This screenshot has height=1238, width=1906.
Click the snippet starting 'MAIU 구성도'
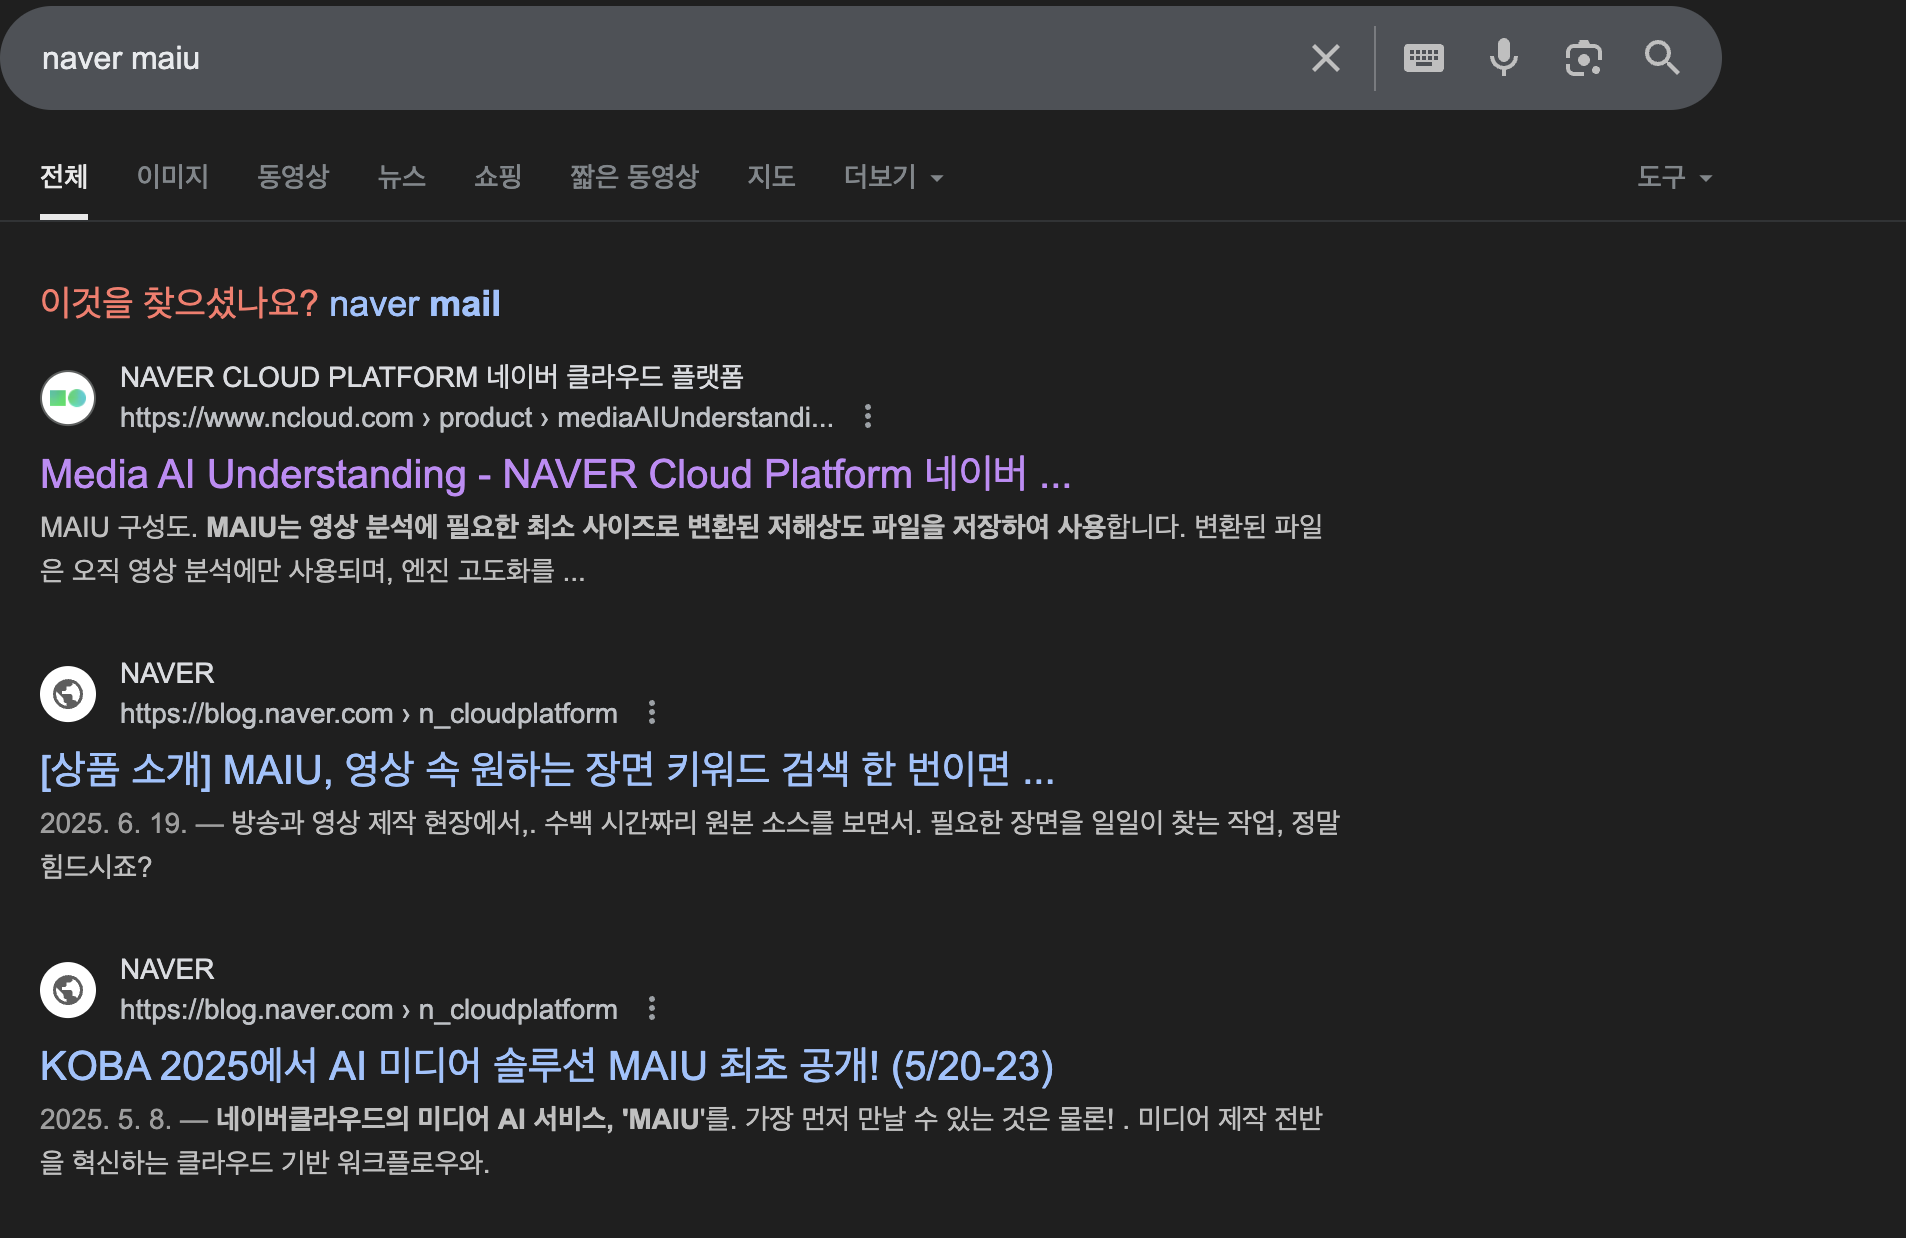coord(681,548)
